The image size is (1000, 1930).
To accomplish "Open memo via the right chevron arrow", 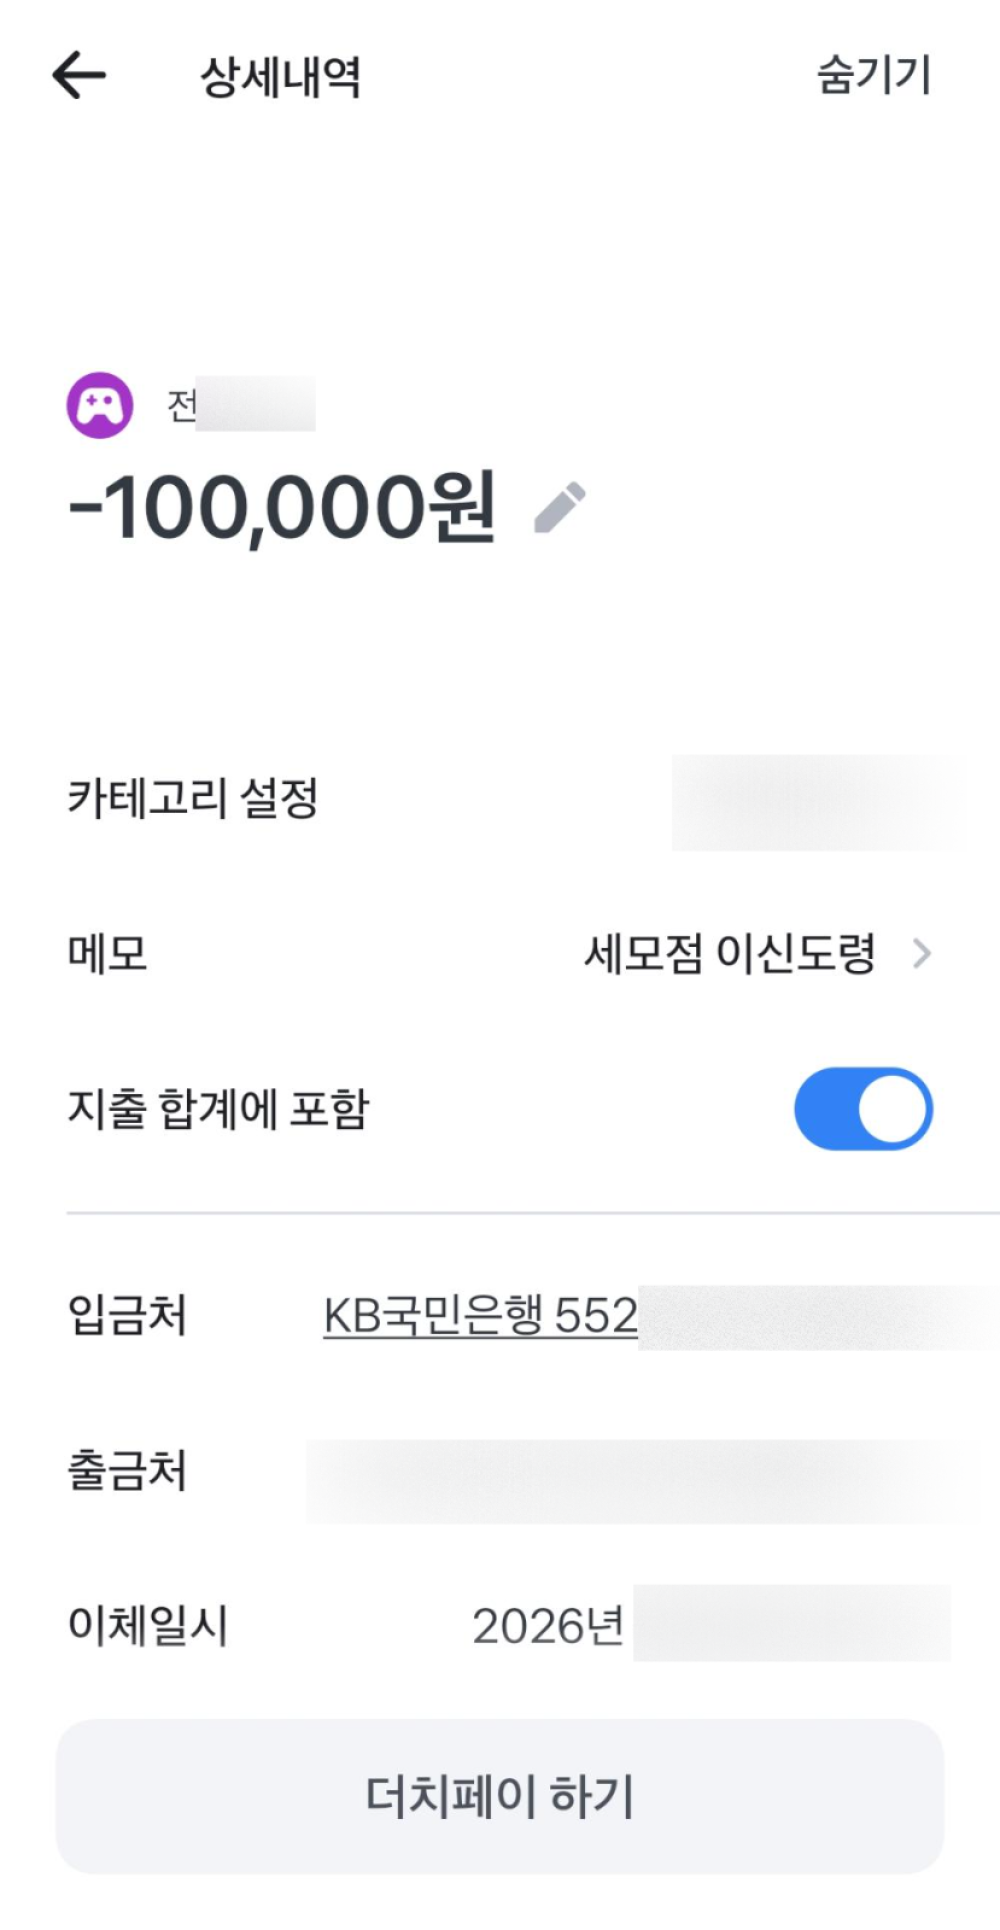I will [x=922, y=954].
